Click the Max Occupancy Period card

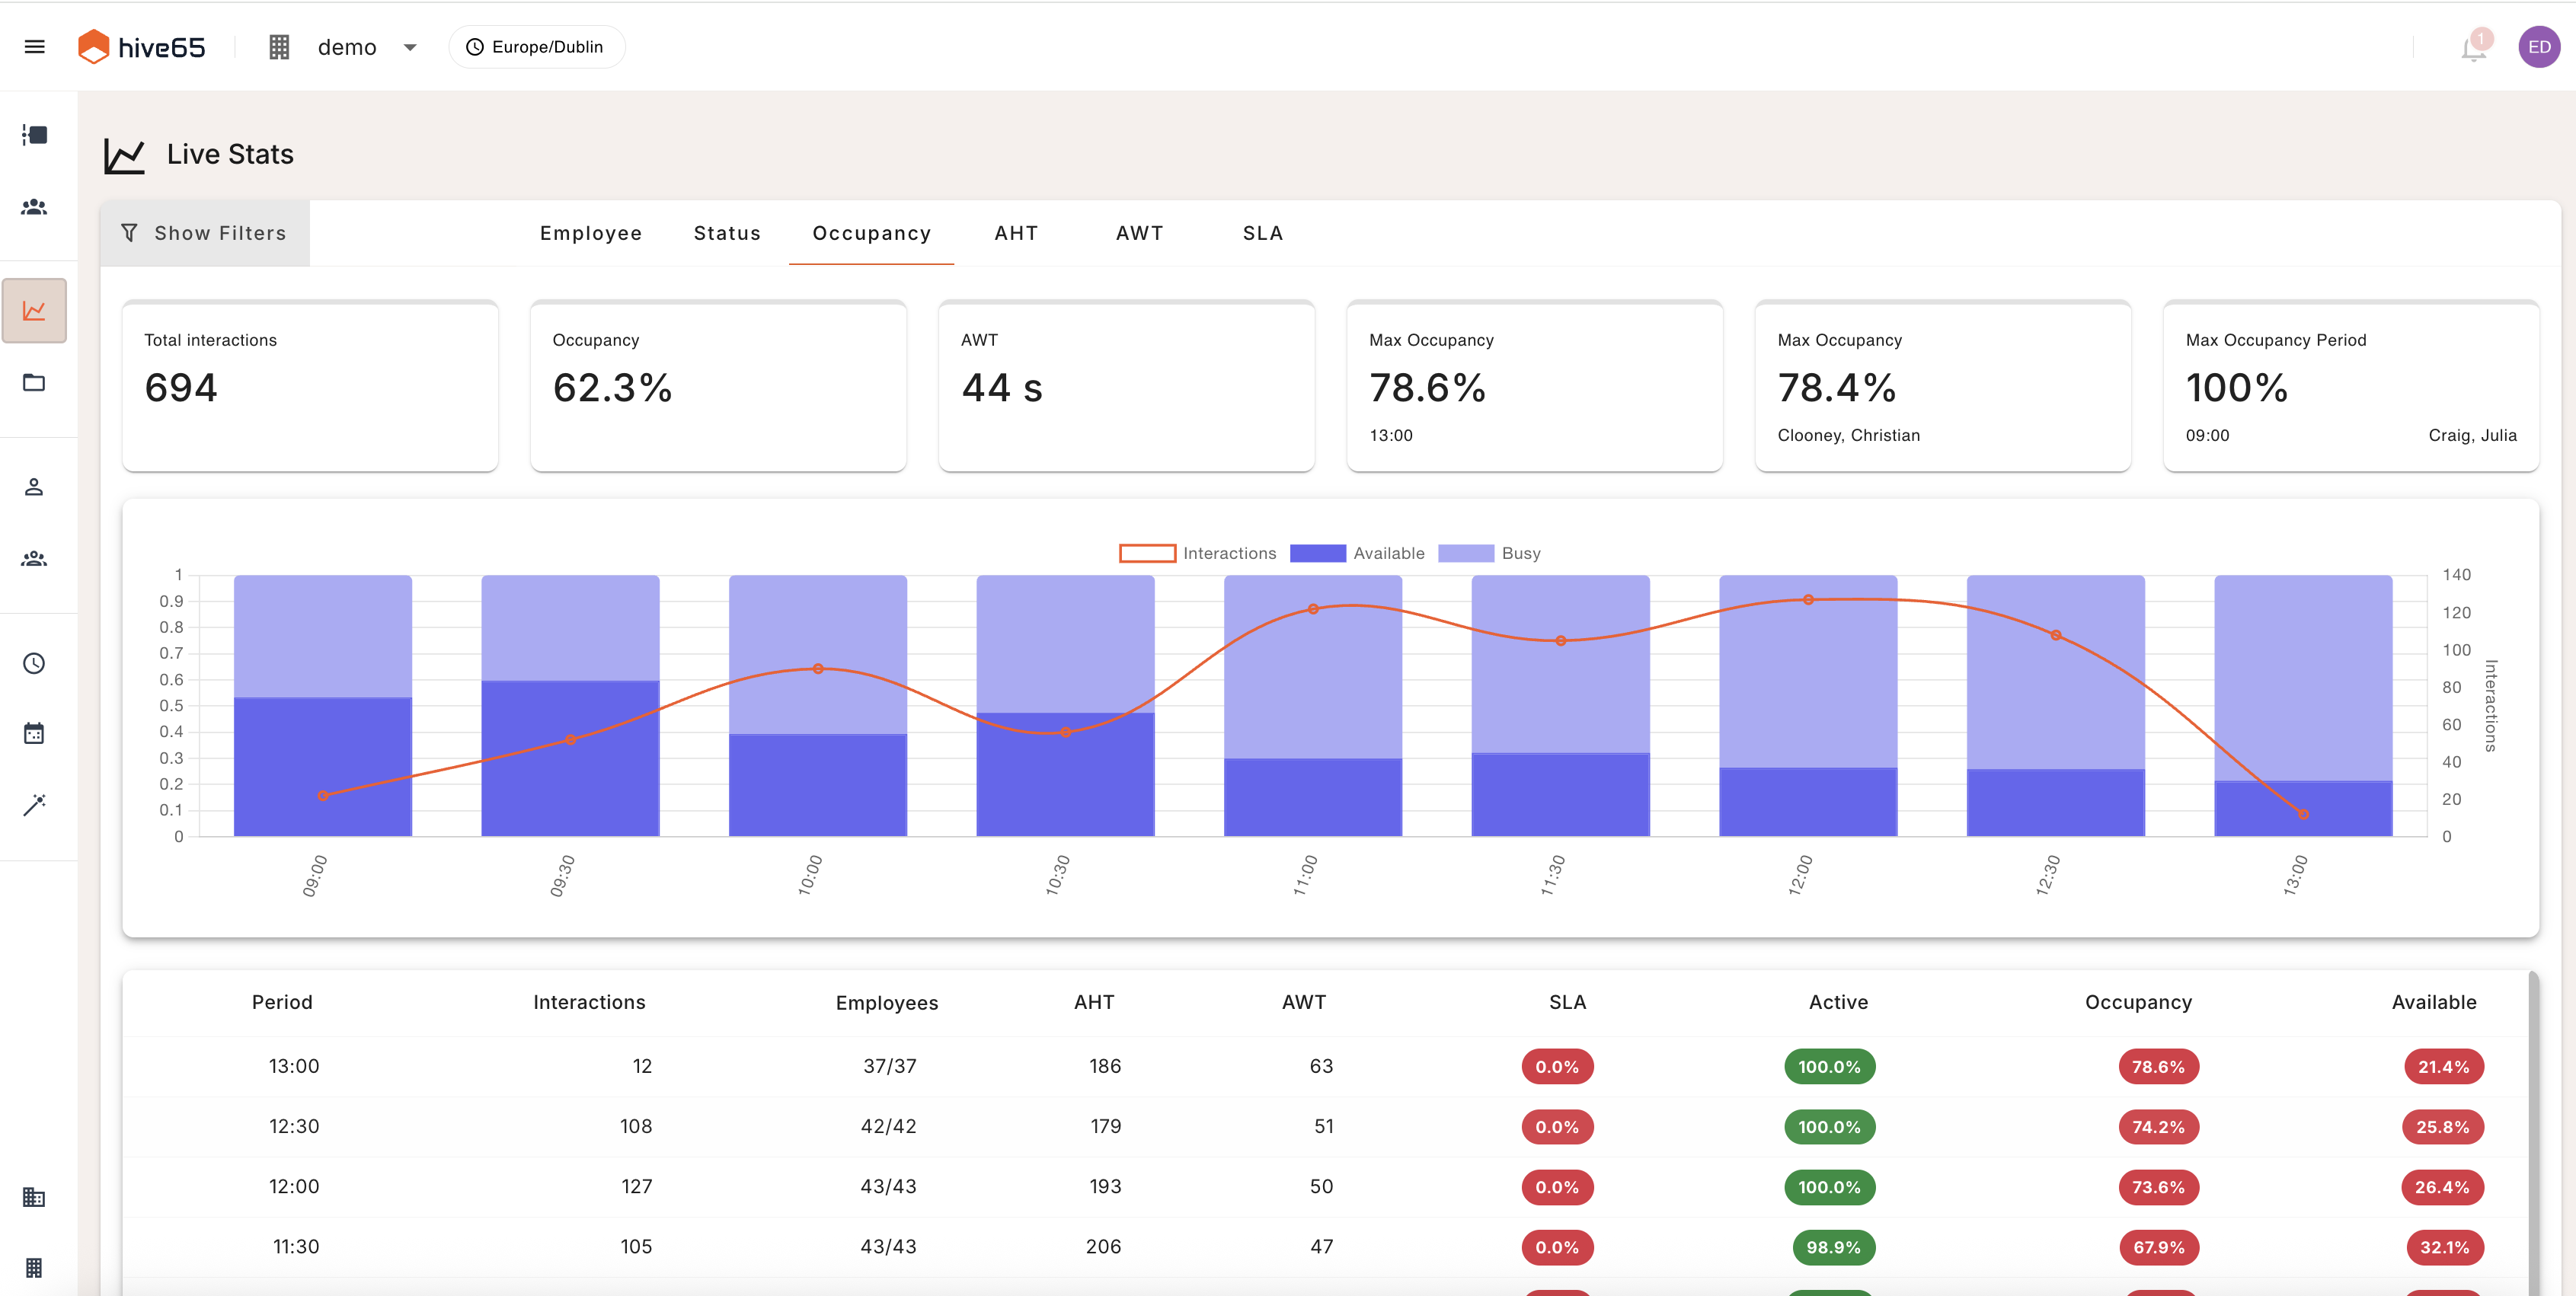2351,386
